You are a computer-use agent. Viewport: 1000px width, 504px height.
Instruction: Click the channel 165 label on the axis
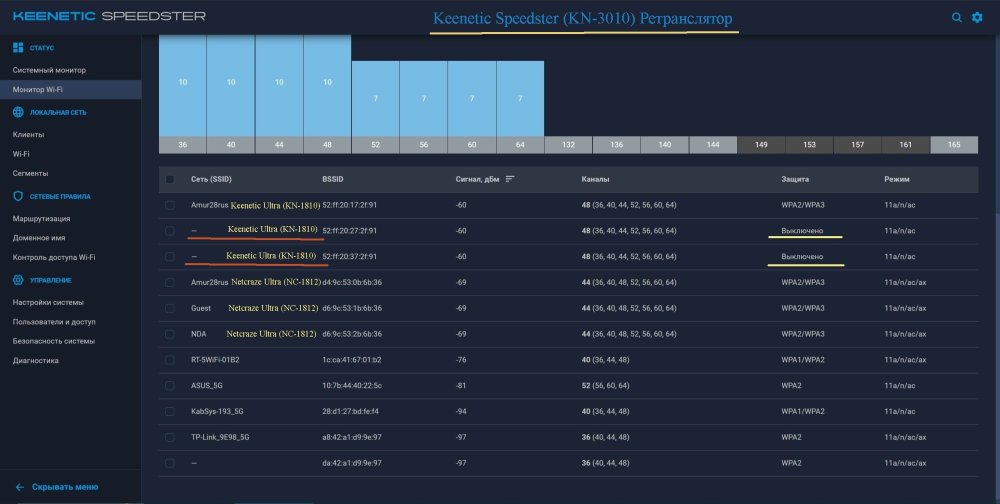(x=954, y=145)
